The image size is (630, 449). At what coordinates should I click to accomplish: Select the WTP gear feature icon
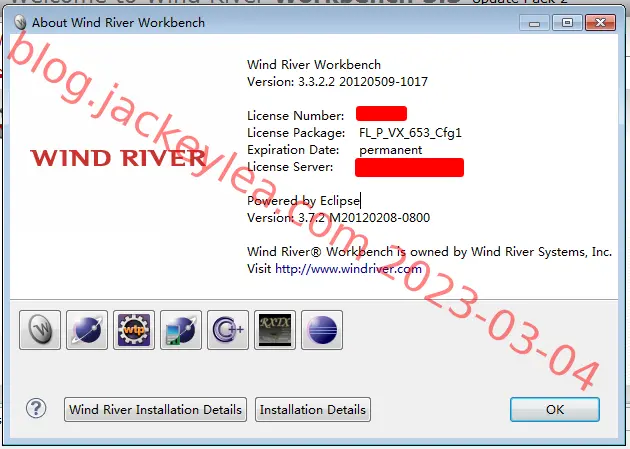[x=134, y=330]
